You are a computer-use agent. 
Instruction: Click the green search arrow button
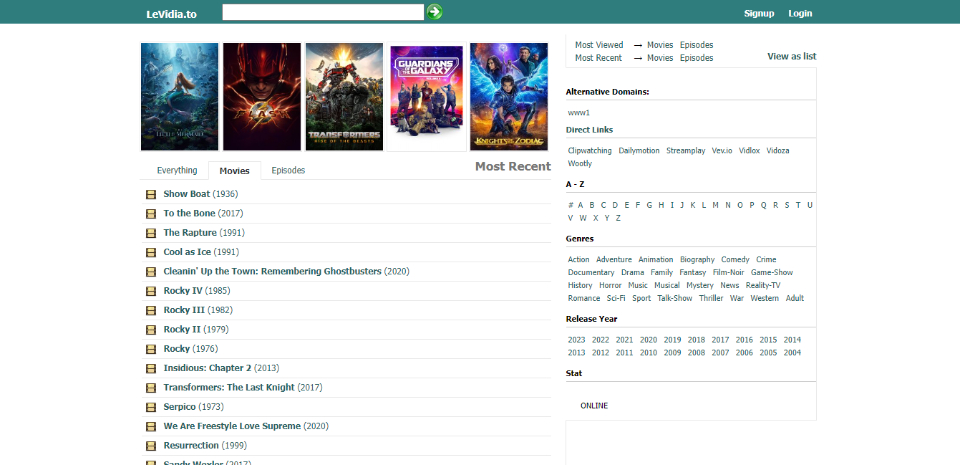(x=434, y=12)
